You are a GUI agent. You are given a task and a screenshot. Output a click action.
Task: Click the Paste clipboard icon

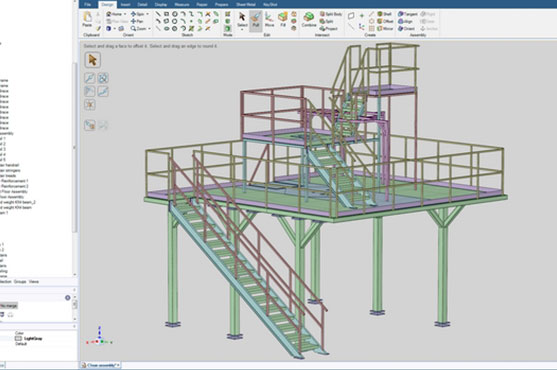click(x=87, y=20)
